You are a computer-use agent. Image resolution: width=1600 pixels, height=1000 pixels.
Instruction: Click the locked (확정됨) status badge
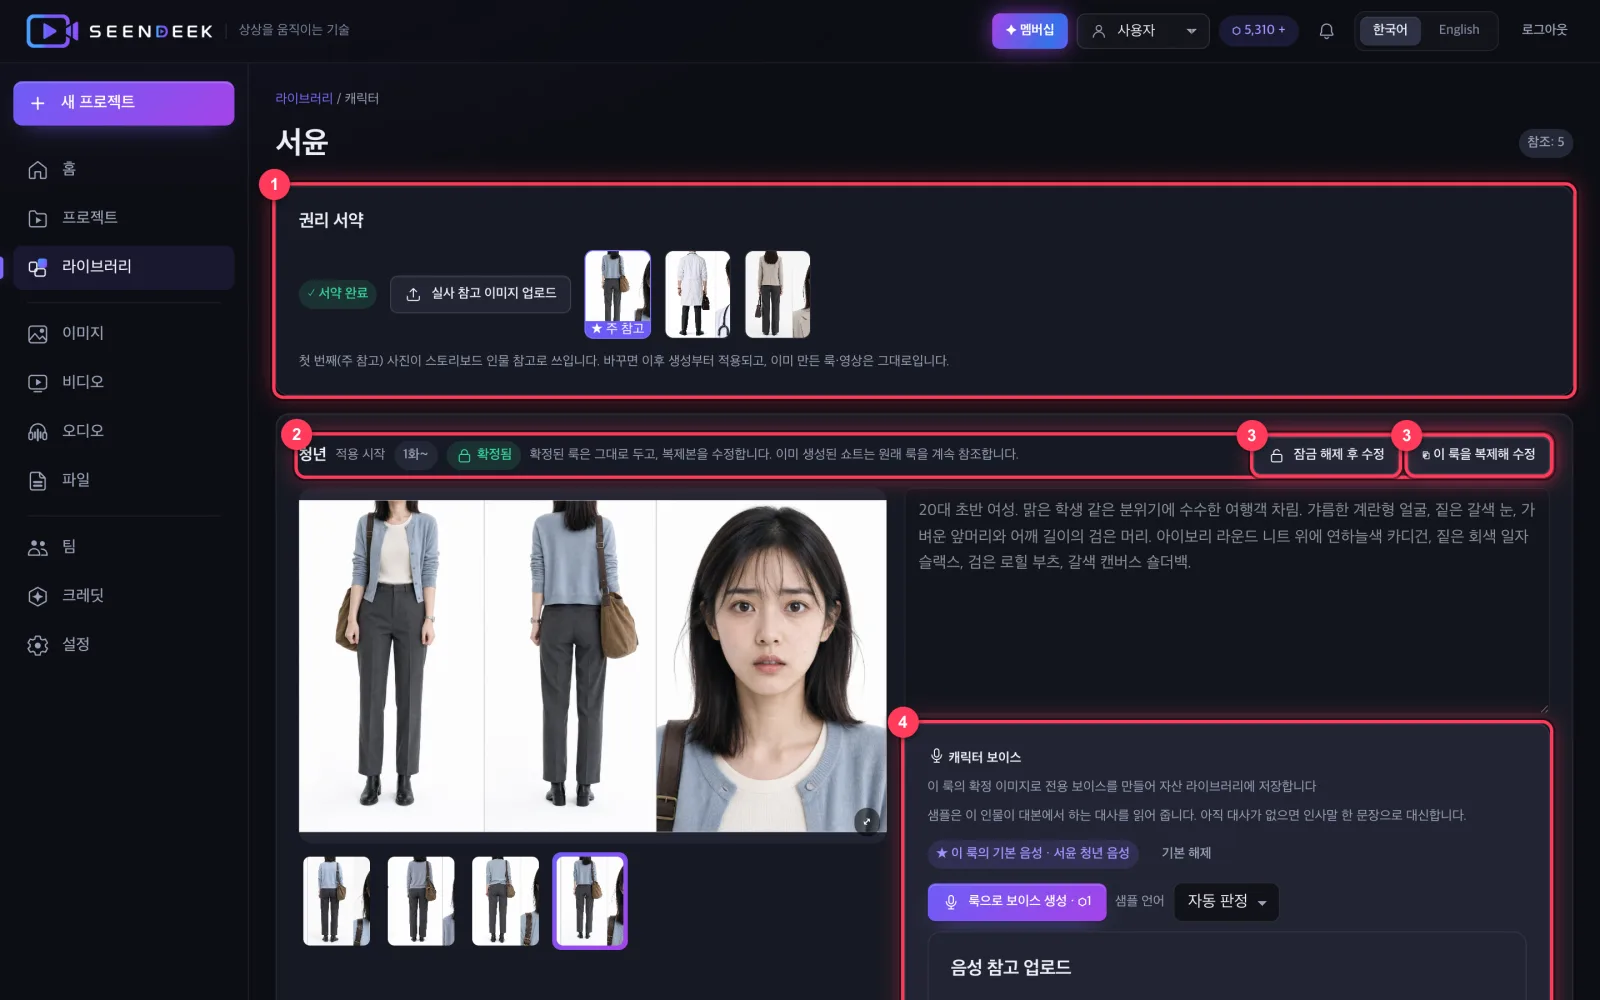(484, 455)
